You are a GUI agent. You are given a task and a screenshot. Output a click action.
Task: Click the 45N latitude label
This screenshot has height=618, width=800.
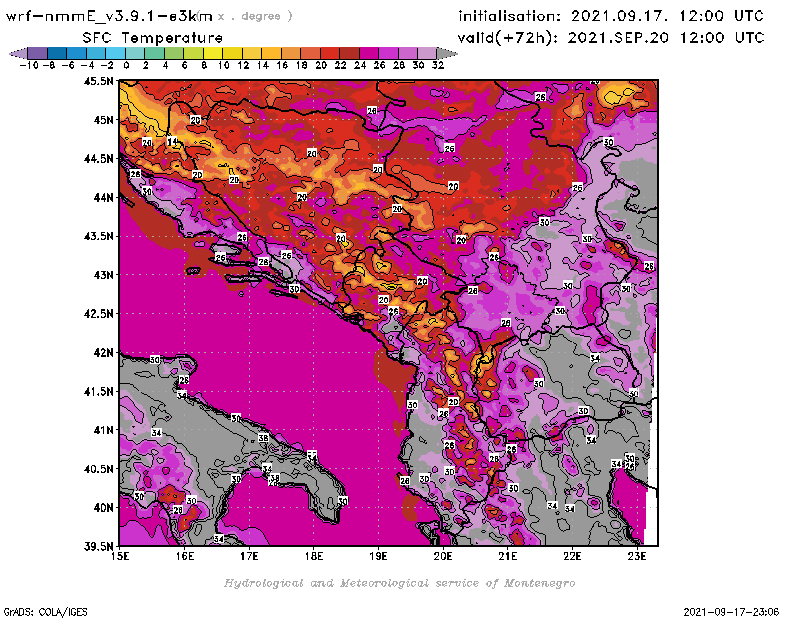pyautogui.click(x=103, y=120)
